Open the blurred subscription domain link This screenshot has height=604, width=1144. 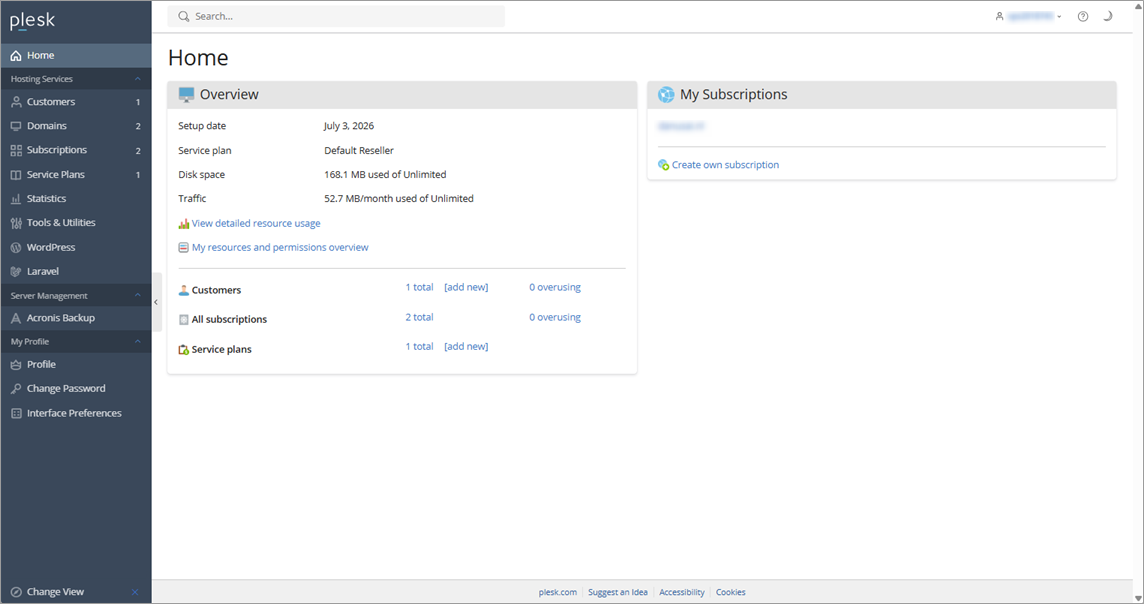coord(681,126)
